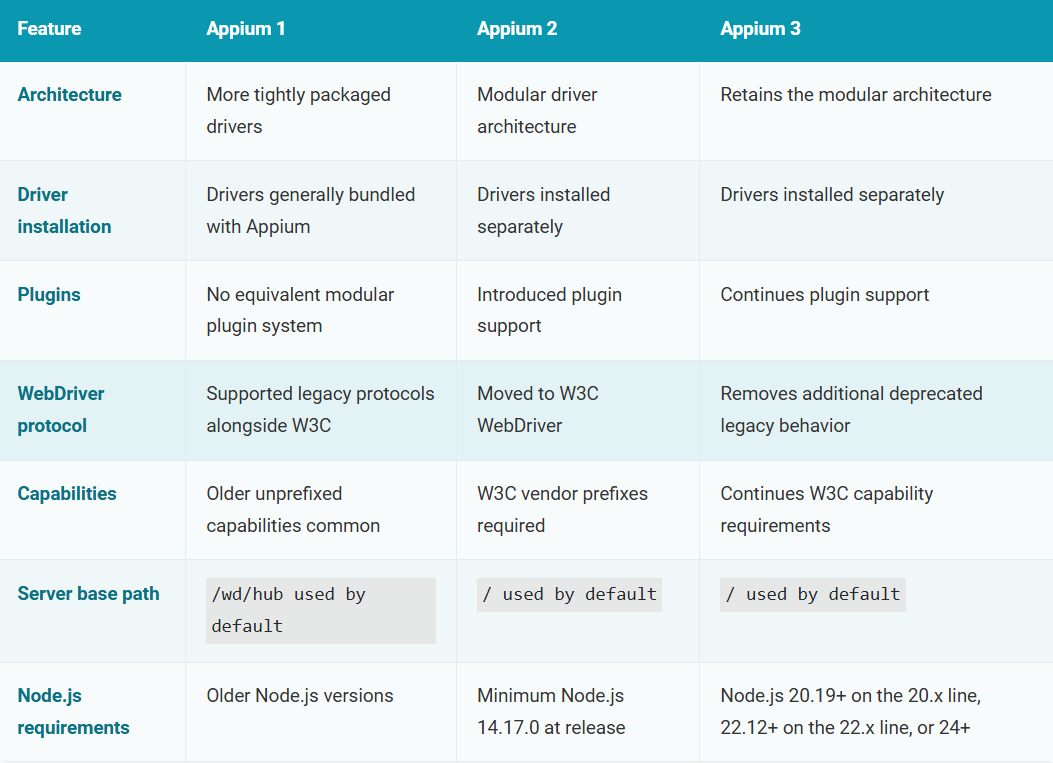Click 'Minimum Node.js 14.17.0 at release' cell
This screenshot has width=1053, height=763.
tap(551, 711)
